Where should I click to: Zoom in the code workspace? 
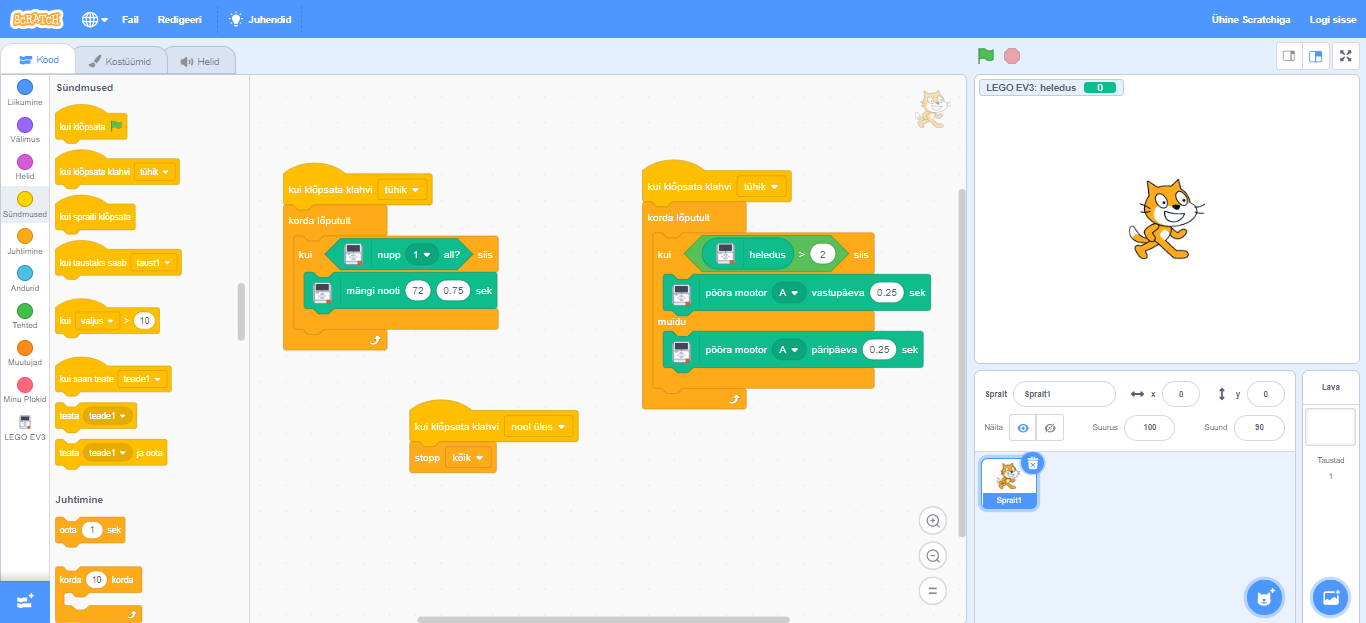coord(933,521)
